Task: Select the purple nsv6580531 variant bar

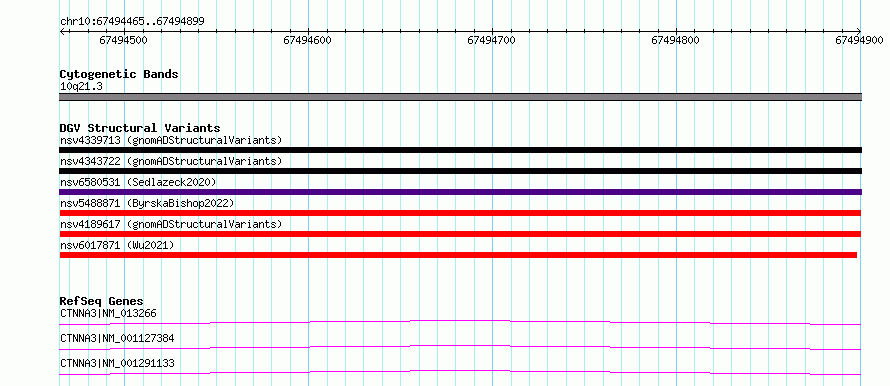Action: click(x=460, y=192)
